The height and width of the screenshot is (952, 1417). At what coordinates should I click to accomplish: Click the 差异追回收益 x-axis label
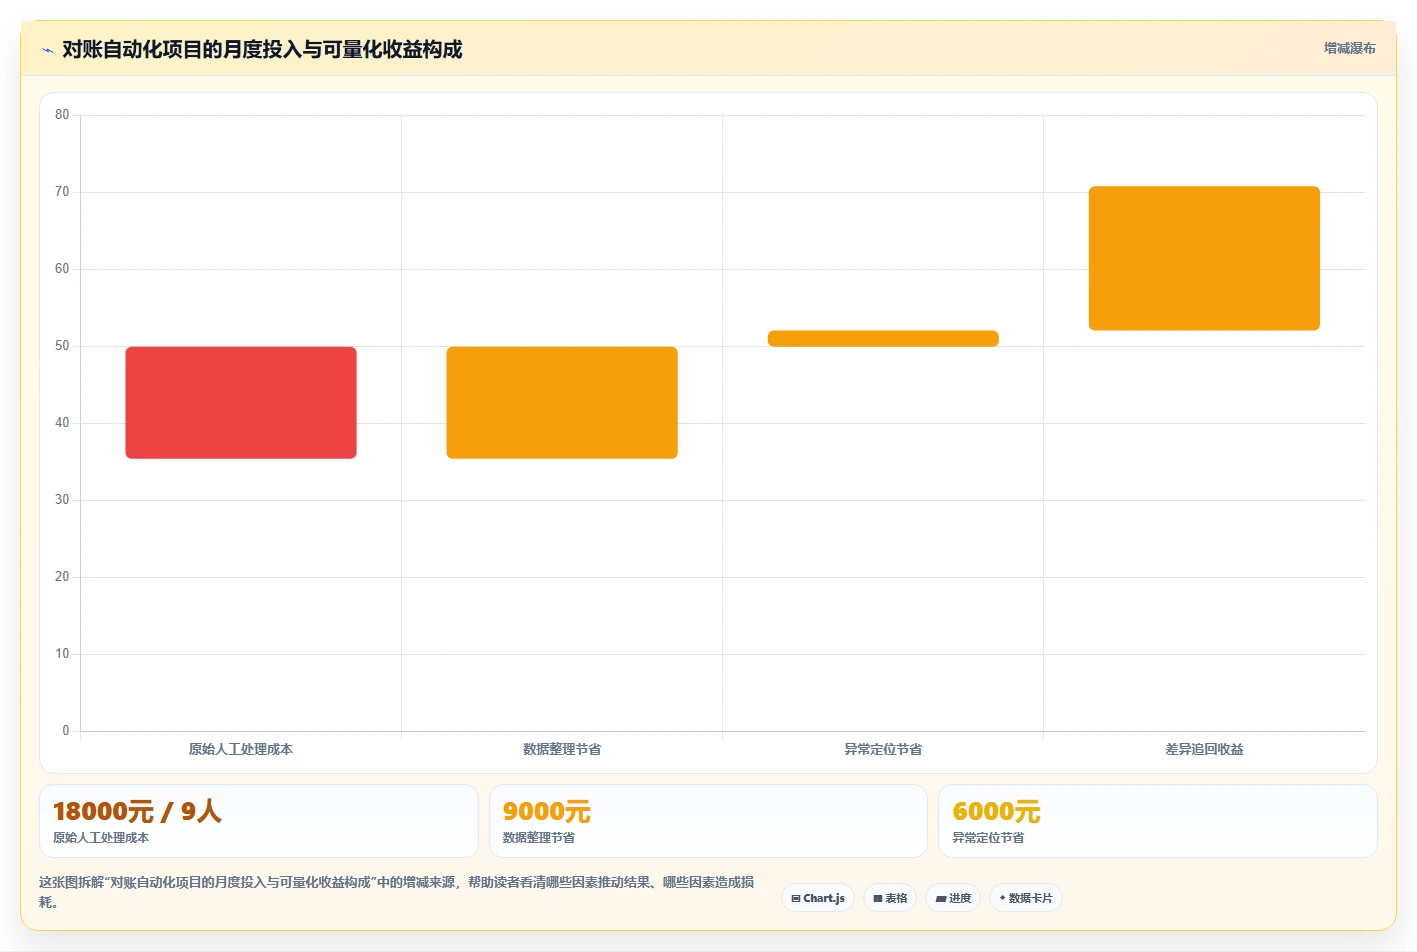tap(1204, 749)
